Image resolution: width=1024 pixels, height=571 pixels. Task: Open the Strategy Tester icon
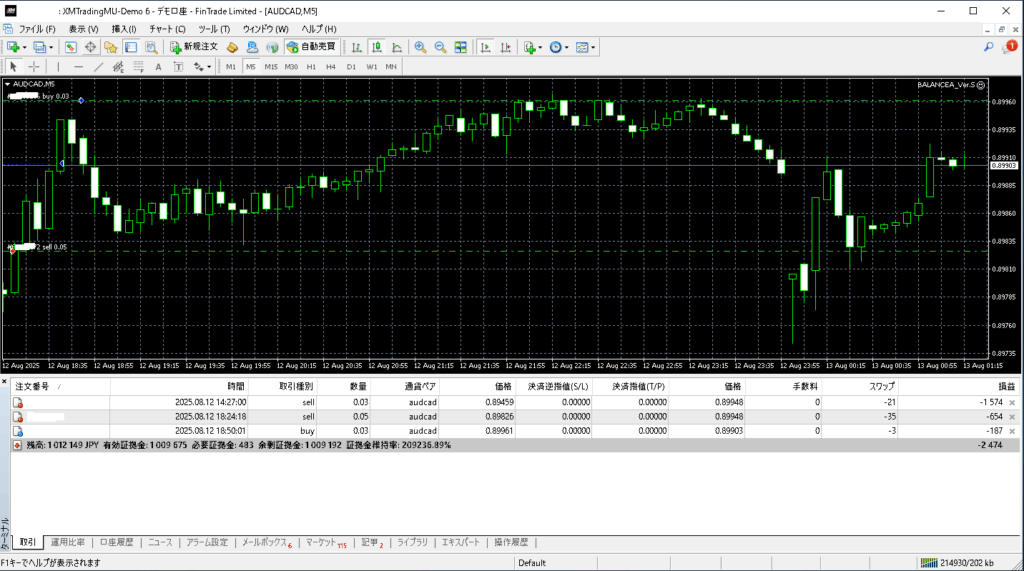click(151, 47)
